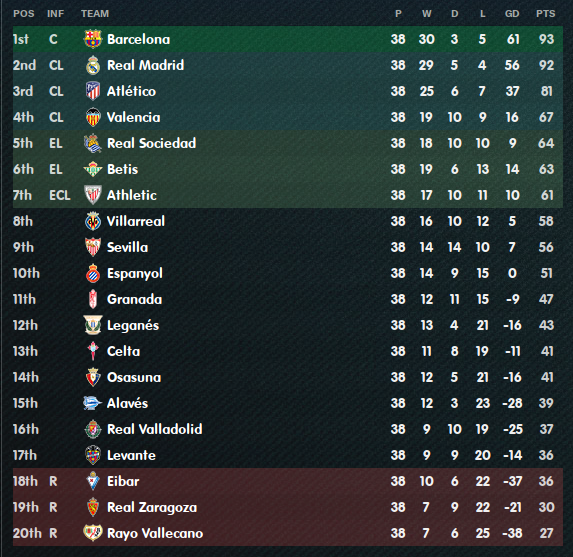Open Real Valladolid team name link
This screenshot has height=557, width=573.
[155, 429]
